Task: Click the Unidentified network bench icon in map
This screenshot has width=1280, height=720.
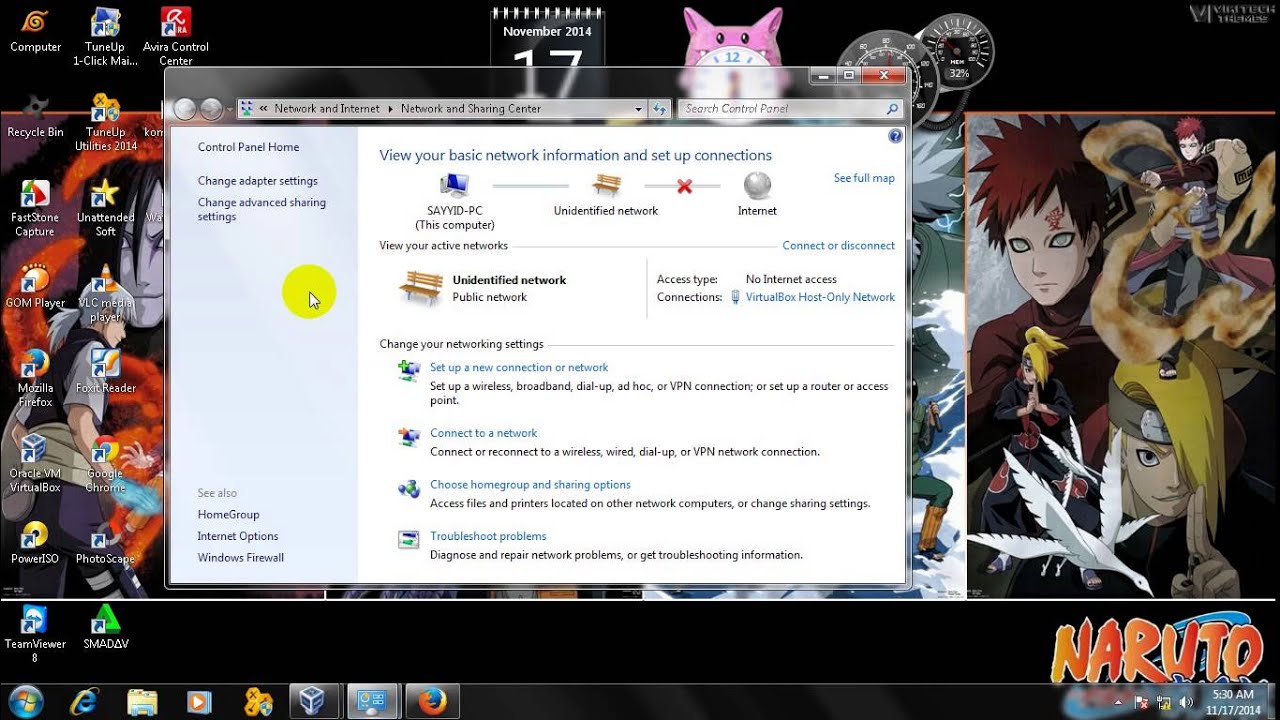Action: click(606, 186)
